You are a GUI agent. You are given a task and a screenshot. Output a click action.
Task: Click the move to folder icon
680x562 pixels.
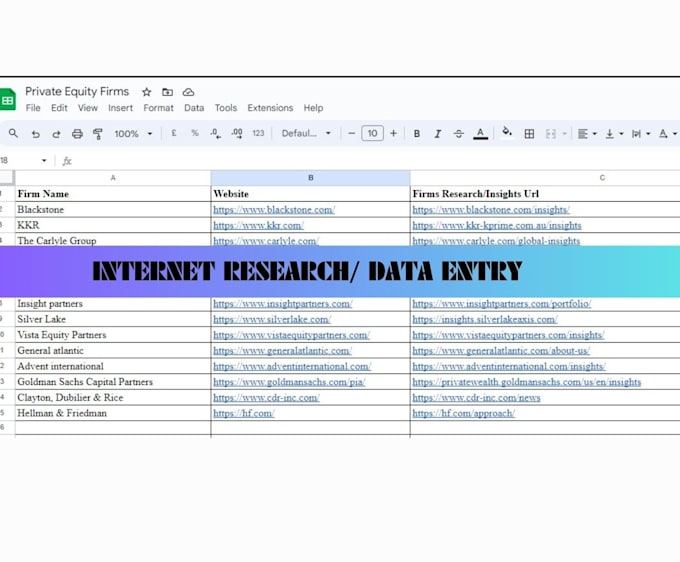pyautogui.click(x=167, y=92)
